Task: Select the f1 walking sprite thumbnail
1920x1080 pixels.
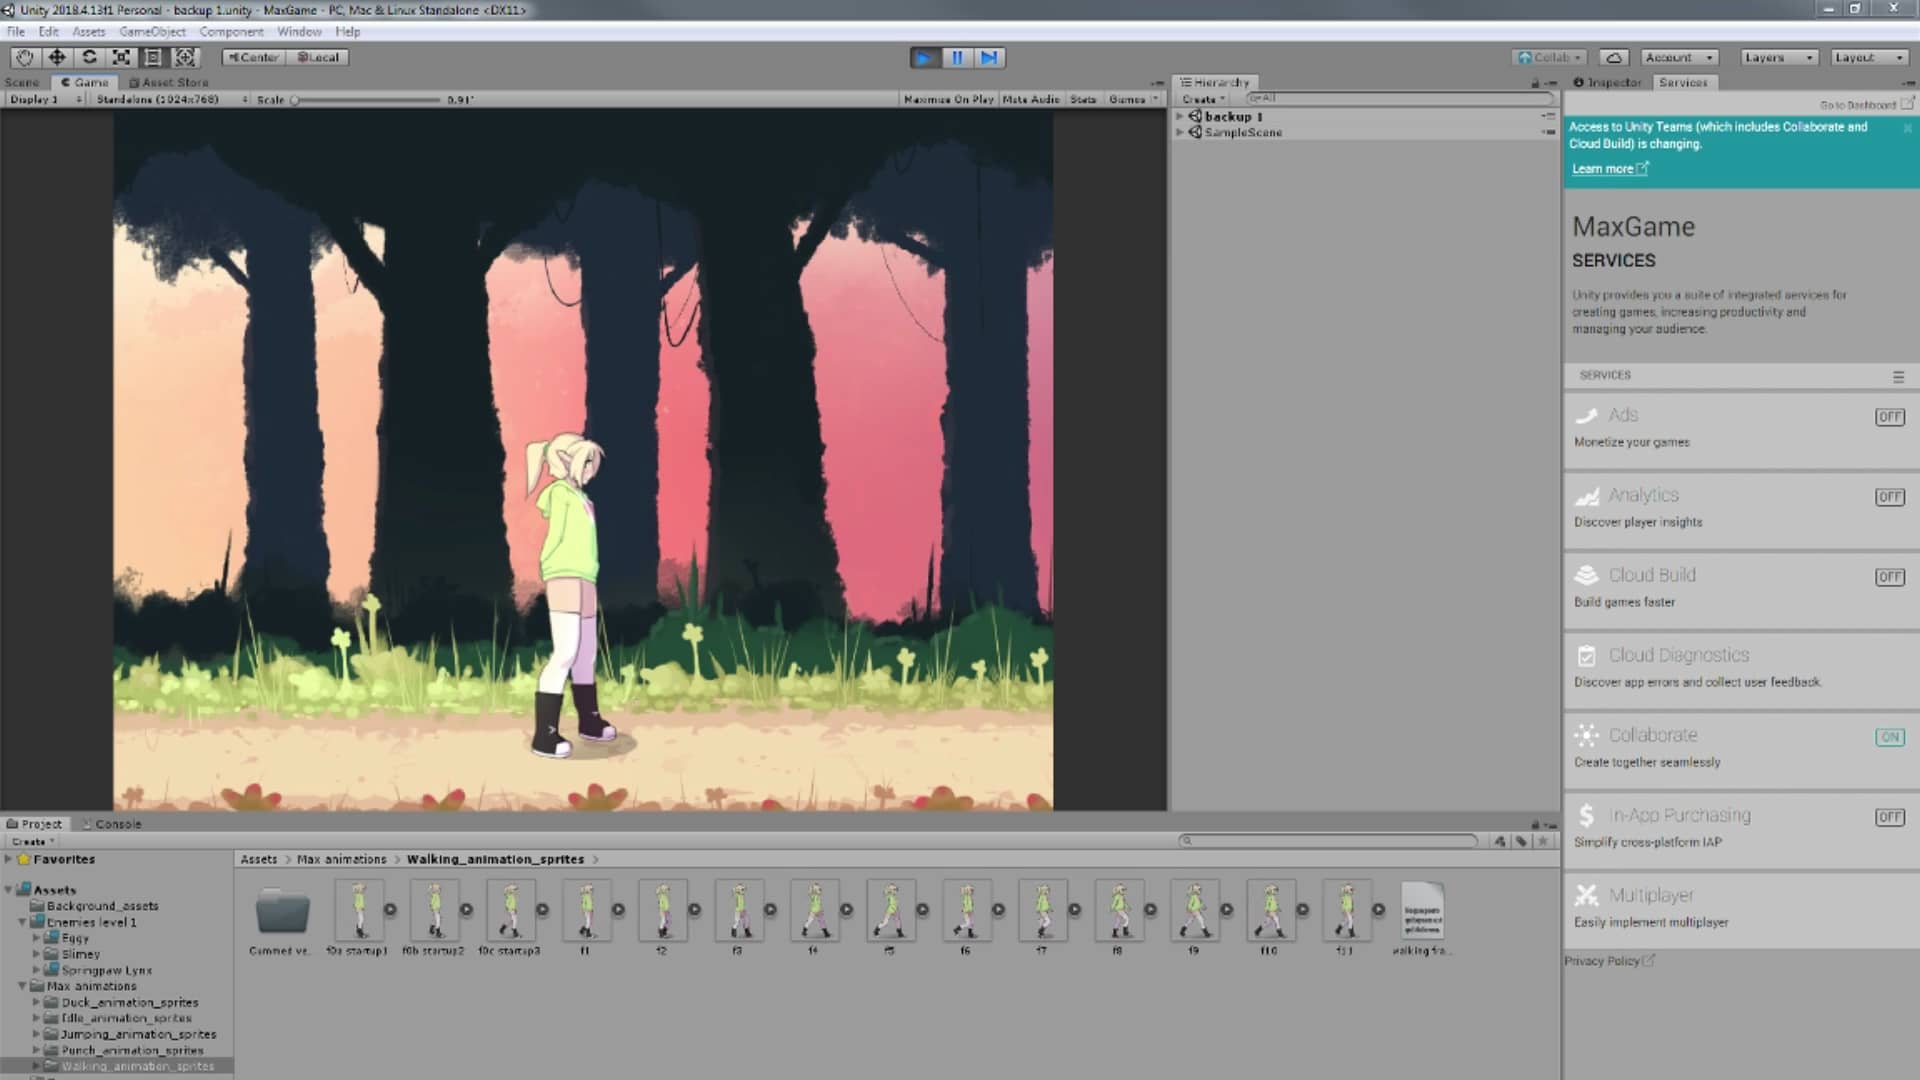Action: point(585,912)
